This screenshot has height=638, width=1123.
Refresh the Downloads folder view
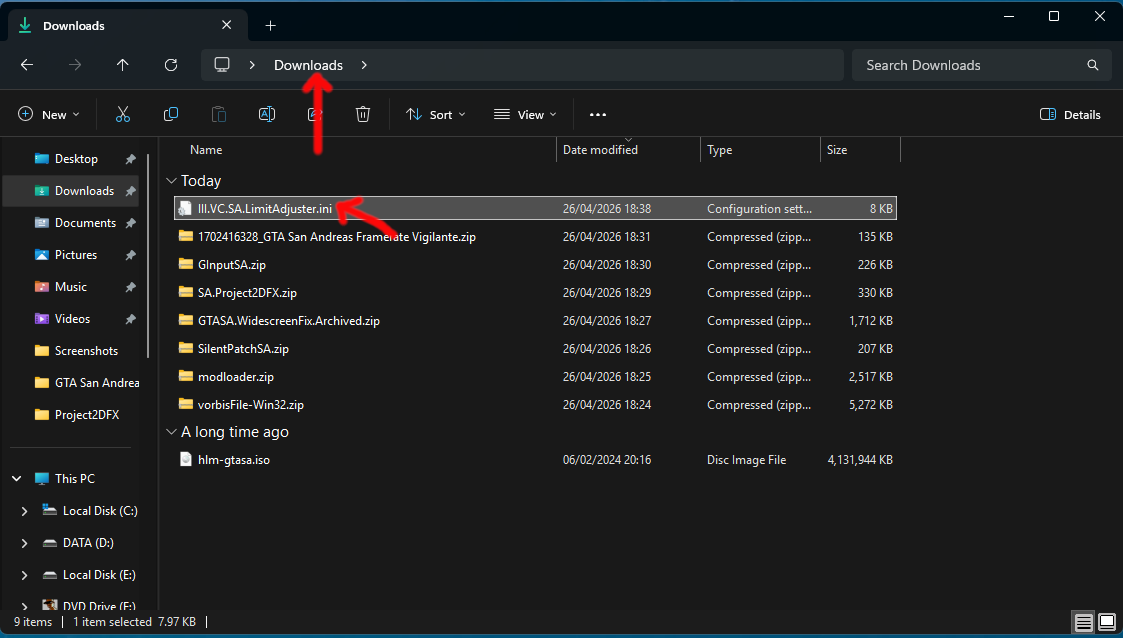coord(170,65)
